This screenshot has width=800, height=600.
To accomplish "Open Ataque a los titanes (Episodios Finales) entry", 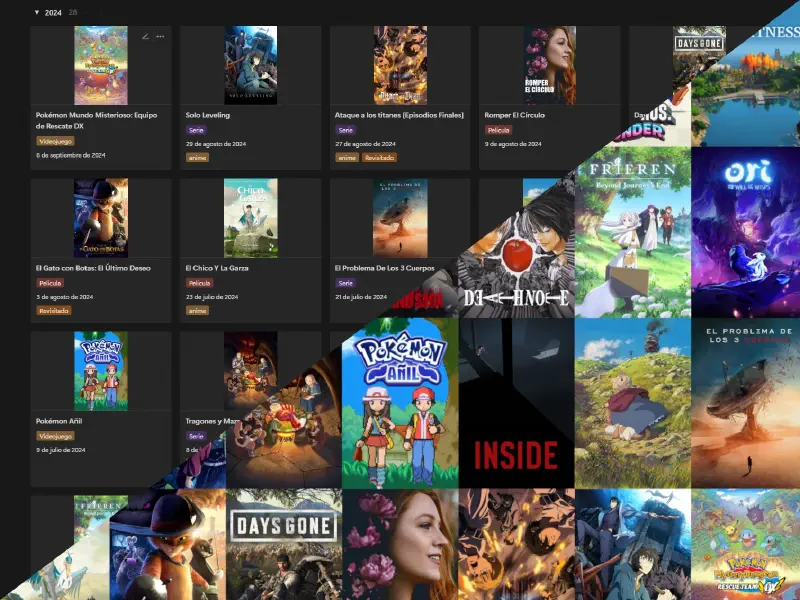I will 399,115.
